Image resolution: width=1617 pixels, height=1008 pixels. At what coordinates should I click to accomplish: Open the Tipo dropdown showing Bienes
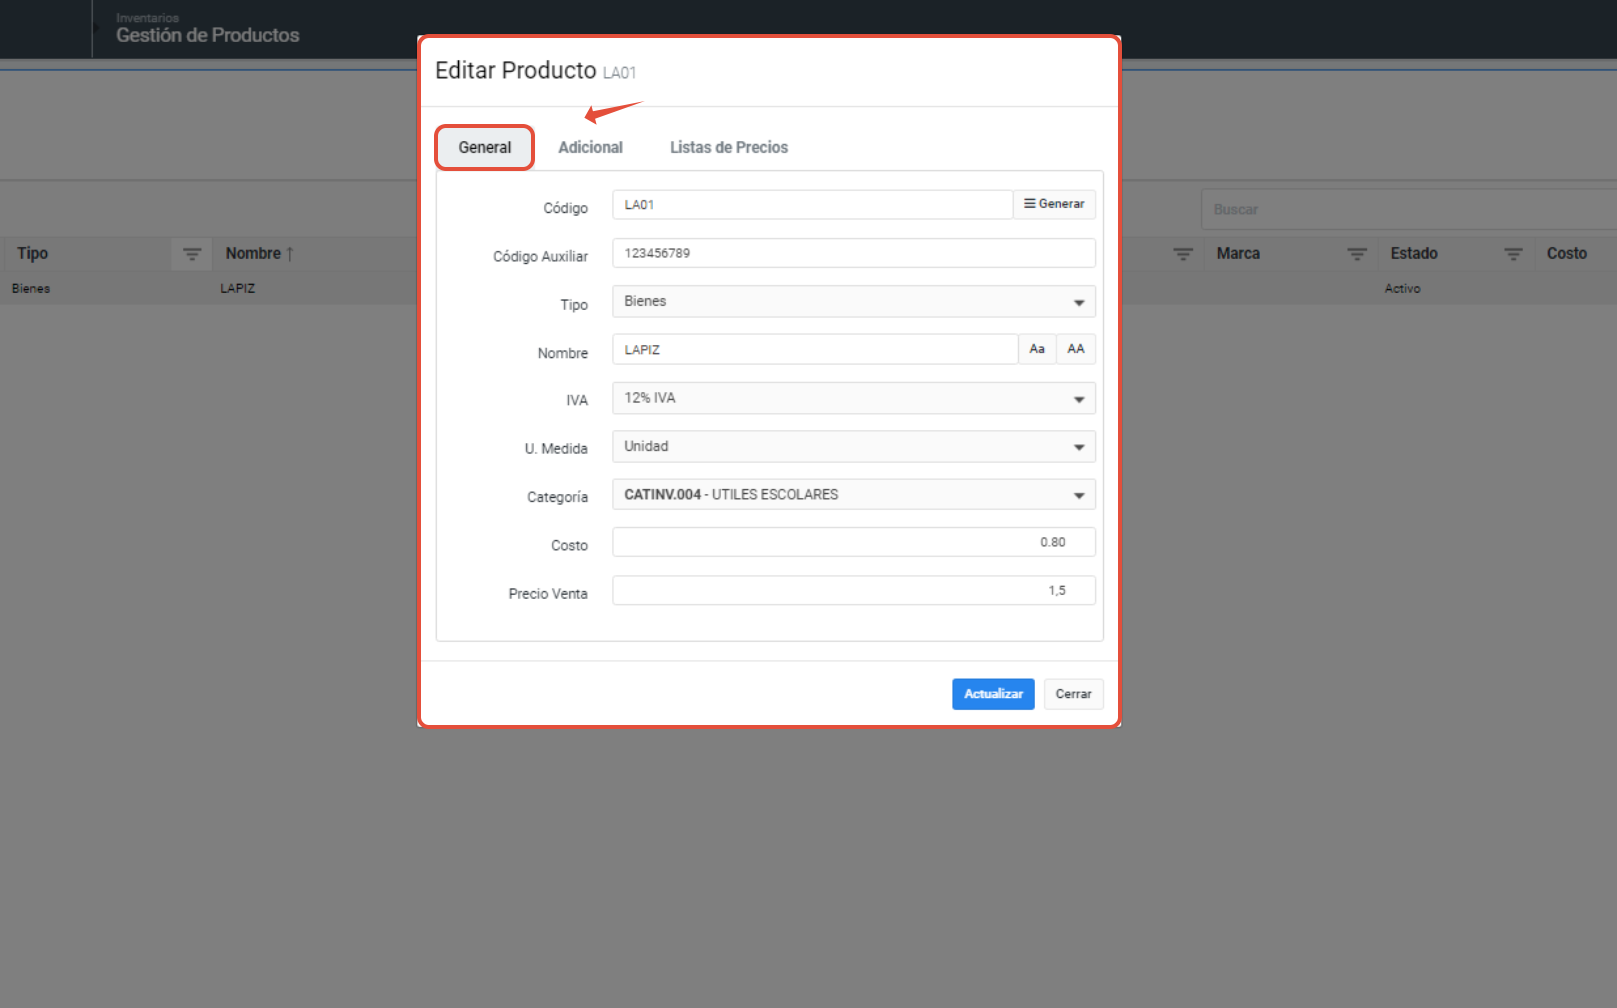coord(854,301)
